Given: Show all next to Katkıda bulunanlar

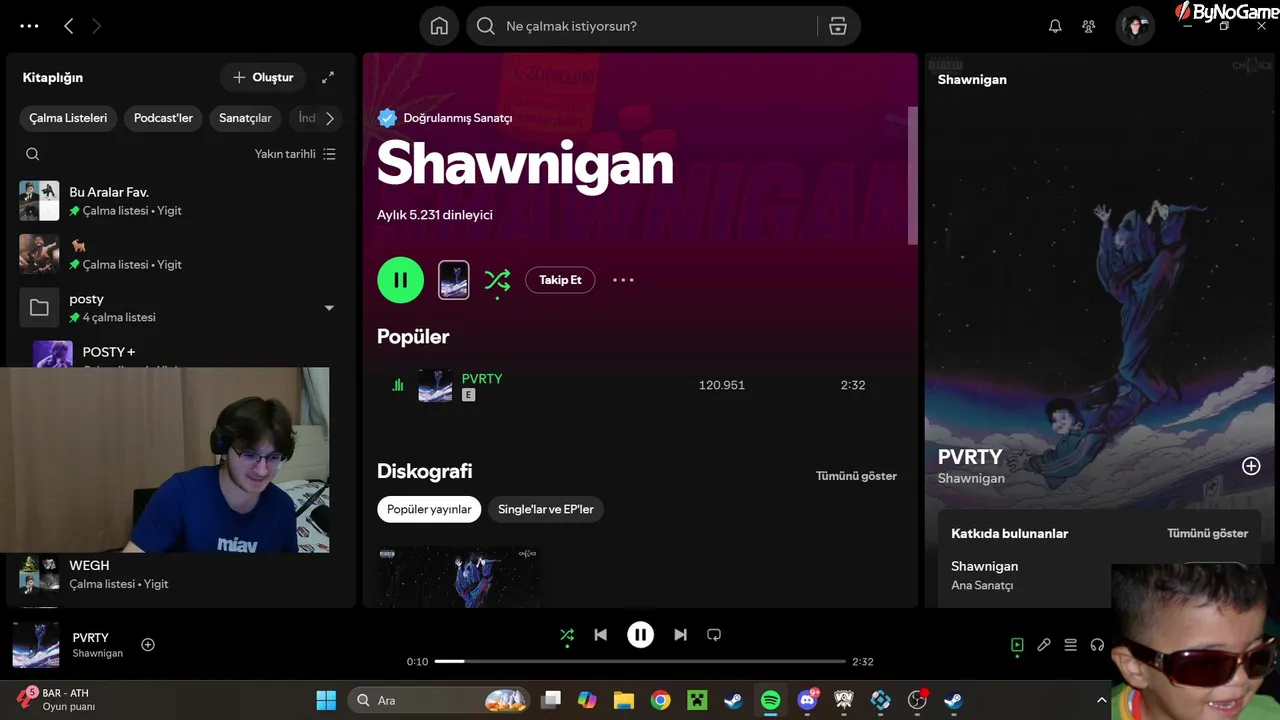Looking at the screenshot, I should click(x=1207, y=533).
